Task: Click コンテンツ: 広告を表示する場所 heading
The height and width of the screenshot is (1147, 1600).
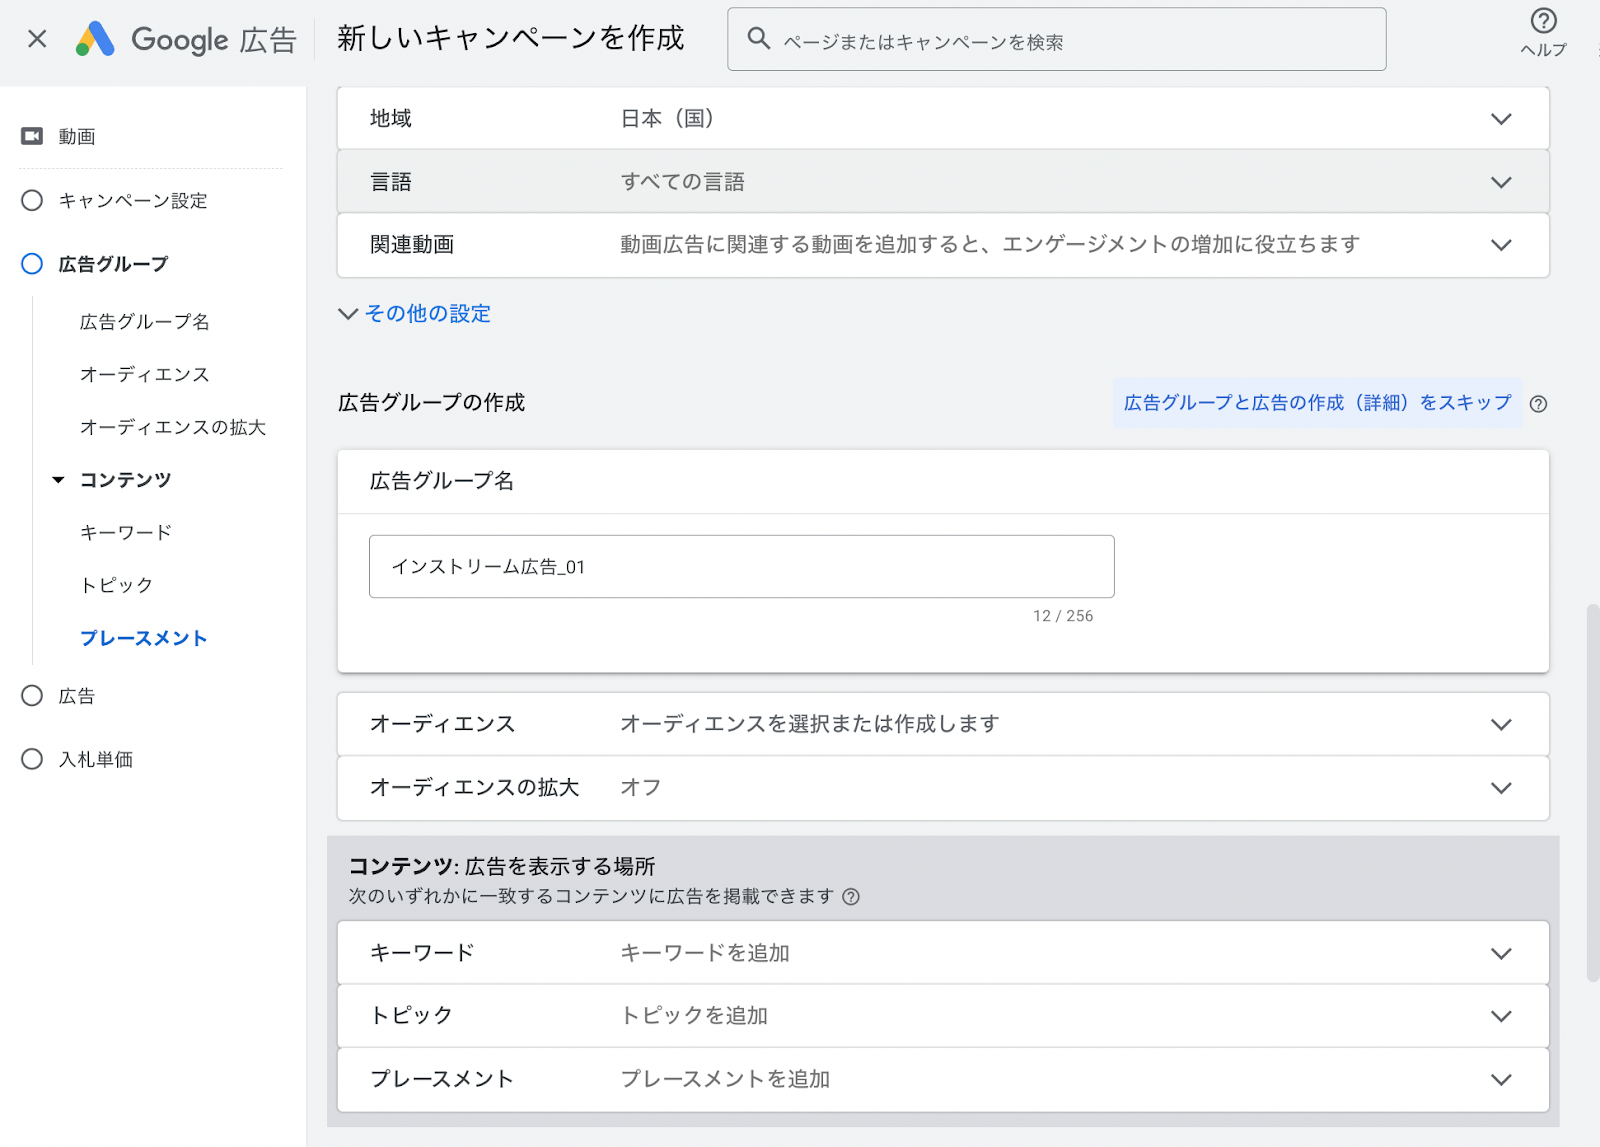Action: coord(502,866)
